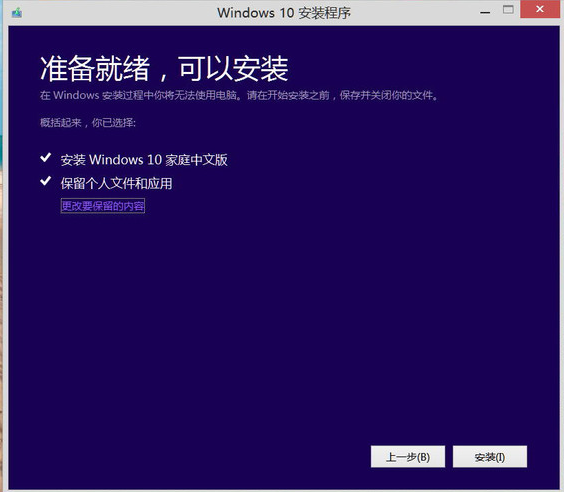Viewport: 564px width, 492px height.
Task: Go back with the 上一步(B) button
Action: pos(408,457)
